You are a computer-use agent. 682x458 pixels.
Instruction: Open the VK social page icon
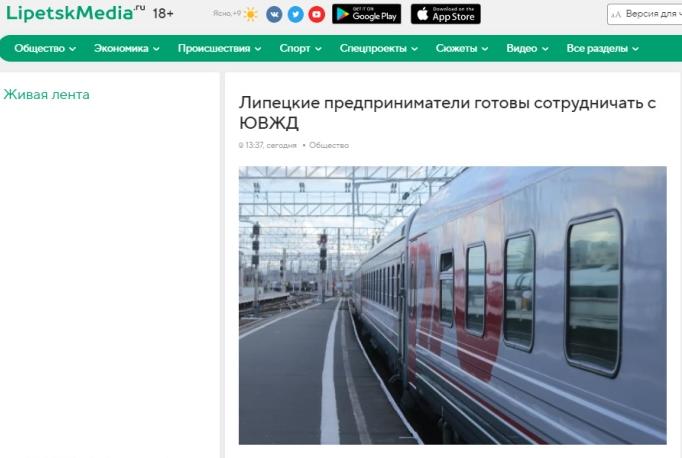point(274,15)
